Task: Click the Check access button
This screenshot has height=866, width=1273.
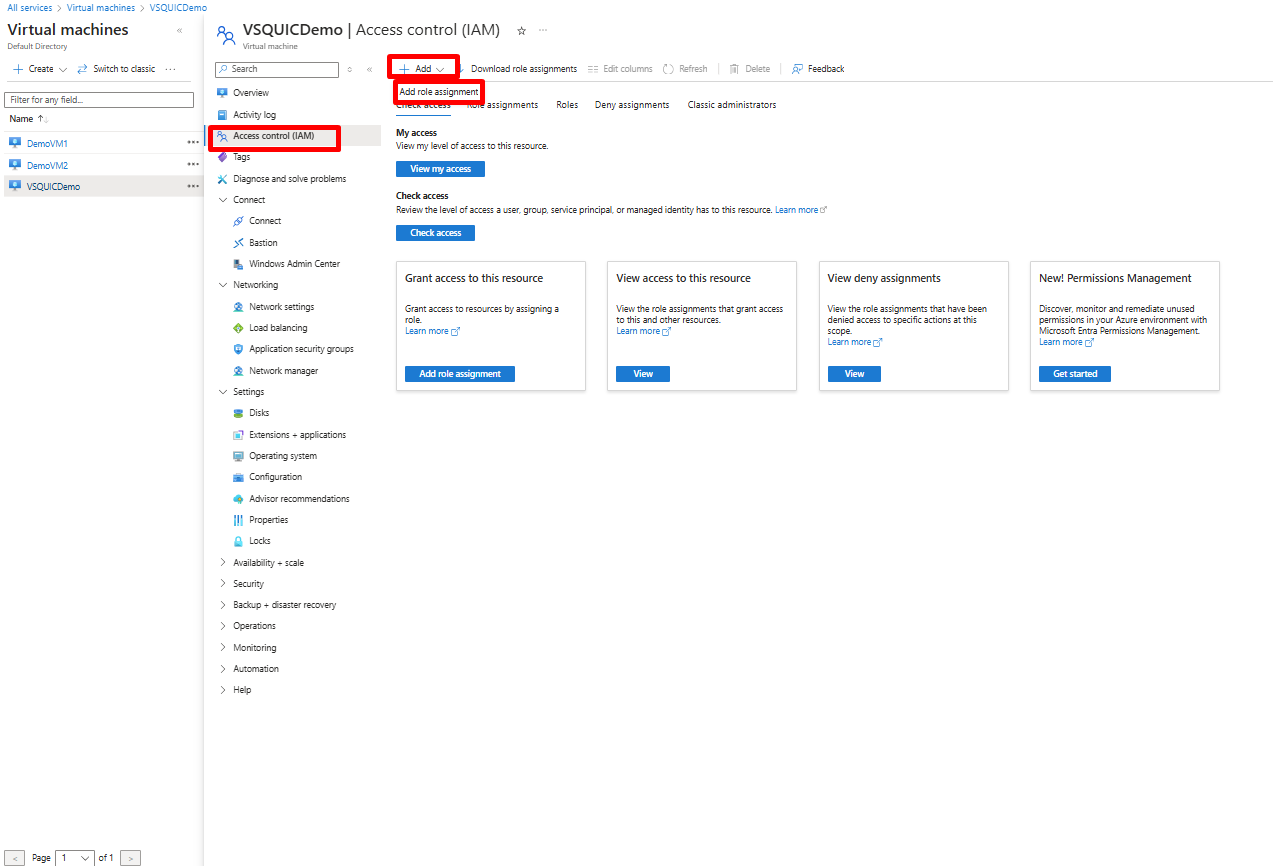Action: click(x=435, y=233)
